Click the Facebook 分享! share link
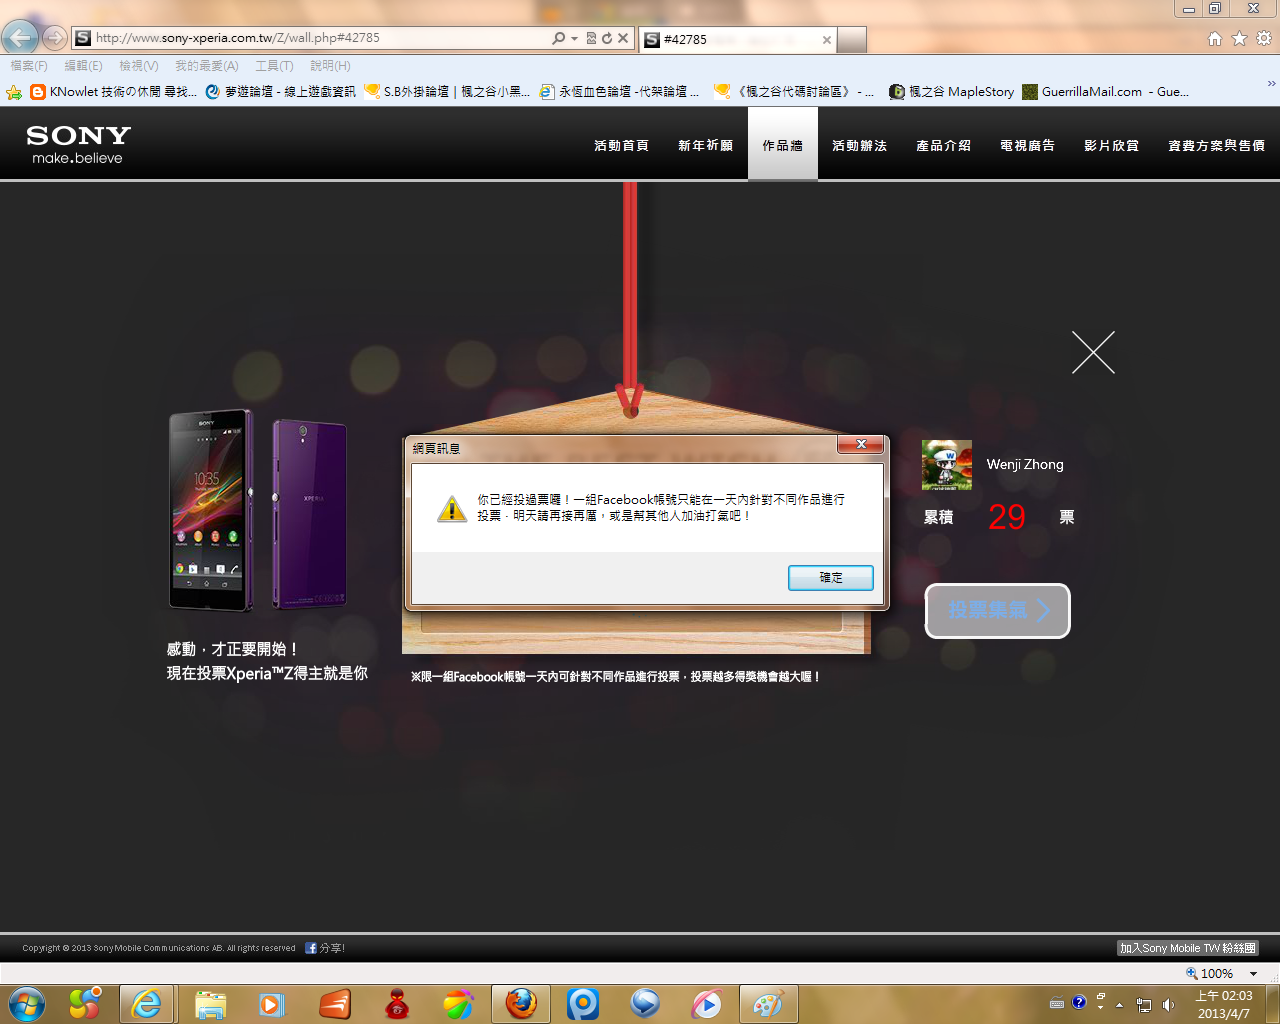This screenshot has width=1280, height=1024. point(325,948)
